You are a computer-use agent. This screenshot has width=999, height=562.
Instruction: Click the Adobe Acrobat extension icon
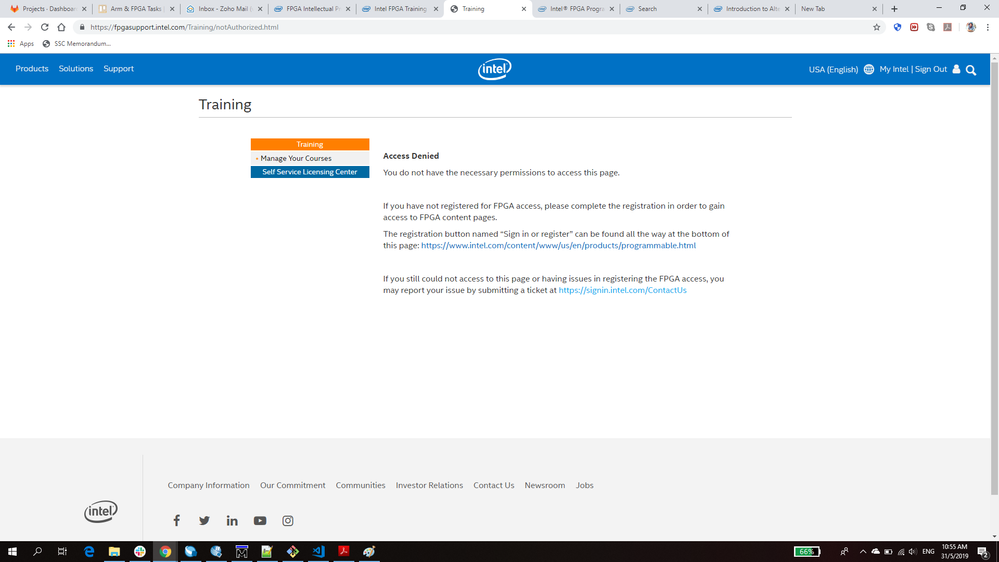point(947,27)
